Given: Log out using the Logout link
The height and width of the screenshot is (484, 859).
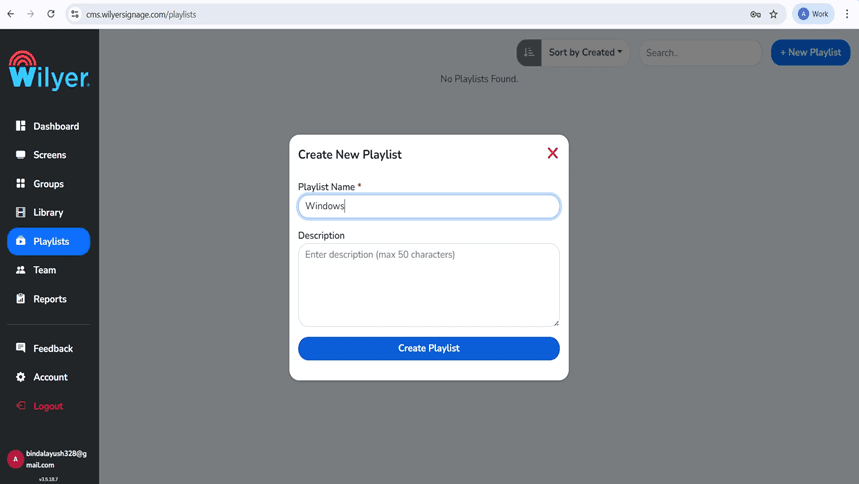Looking at the screenshot, I should pyautogui.click(x=48, y=406).
